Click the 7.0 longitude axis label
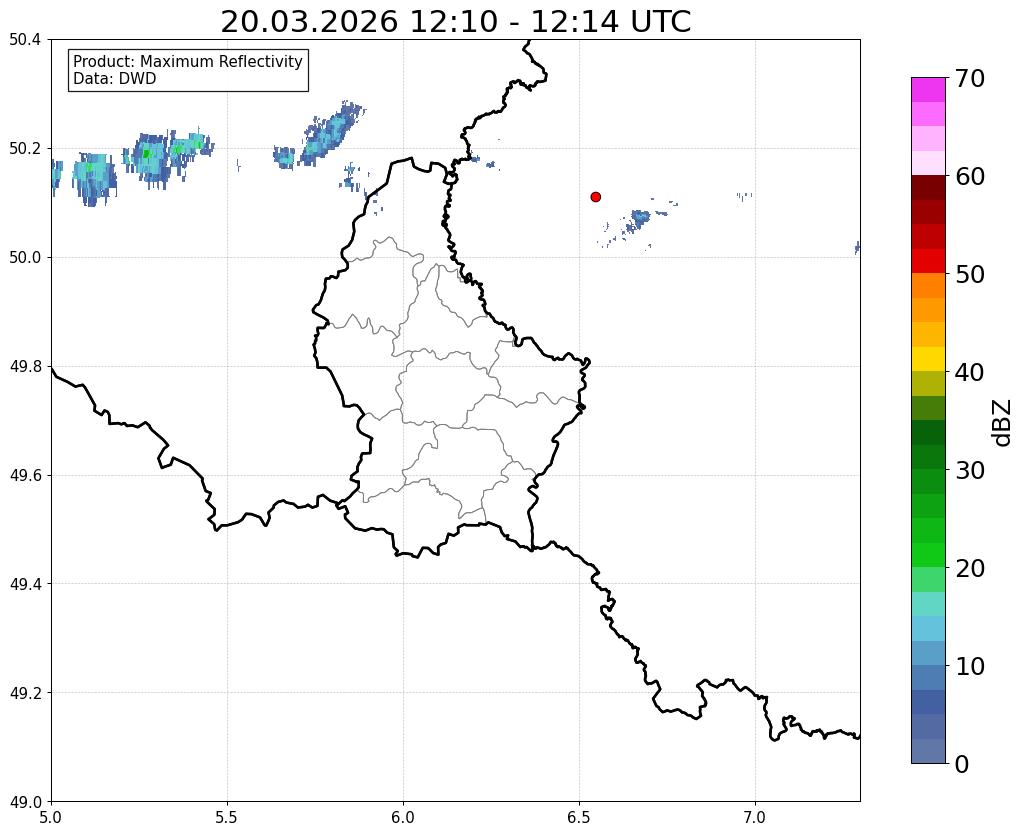The image size is (1023, 834). [756, 818]
